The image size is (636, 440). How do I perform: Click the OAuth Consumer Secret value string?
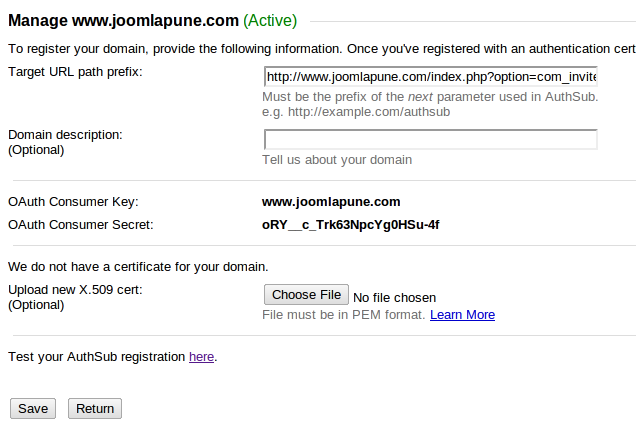coord(350,225)
